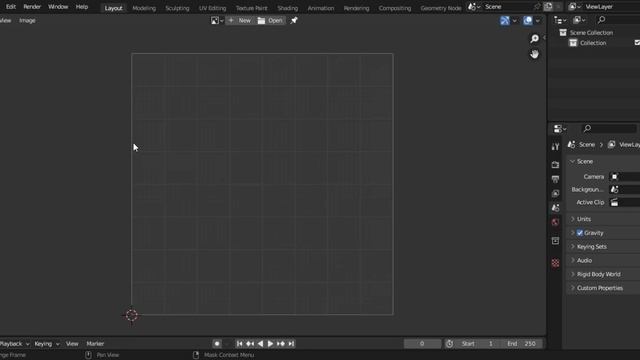Click the Active Clip field
The image size is (640, 360).
(x=624, y=202)
